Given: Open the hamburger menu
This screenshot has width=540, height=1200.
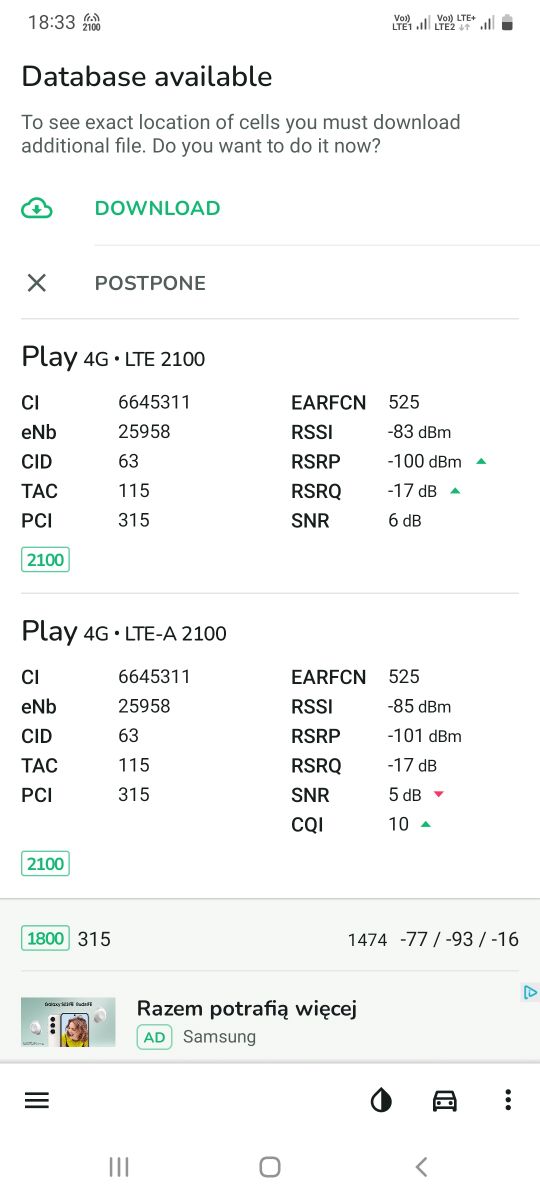Looking at the screenshot, I should pos(37,1100).
